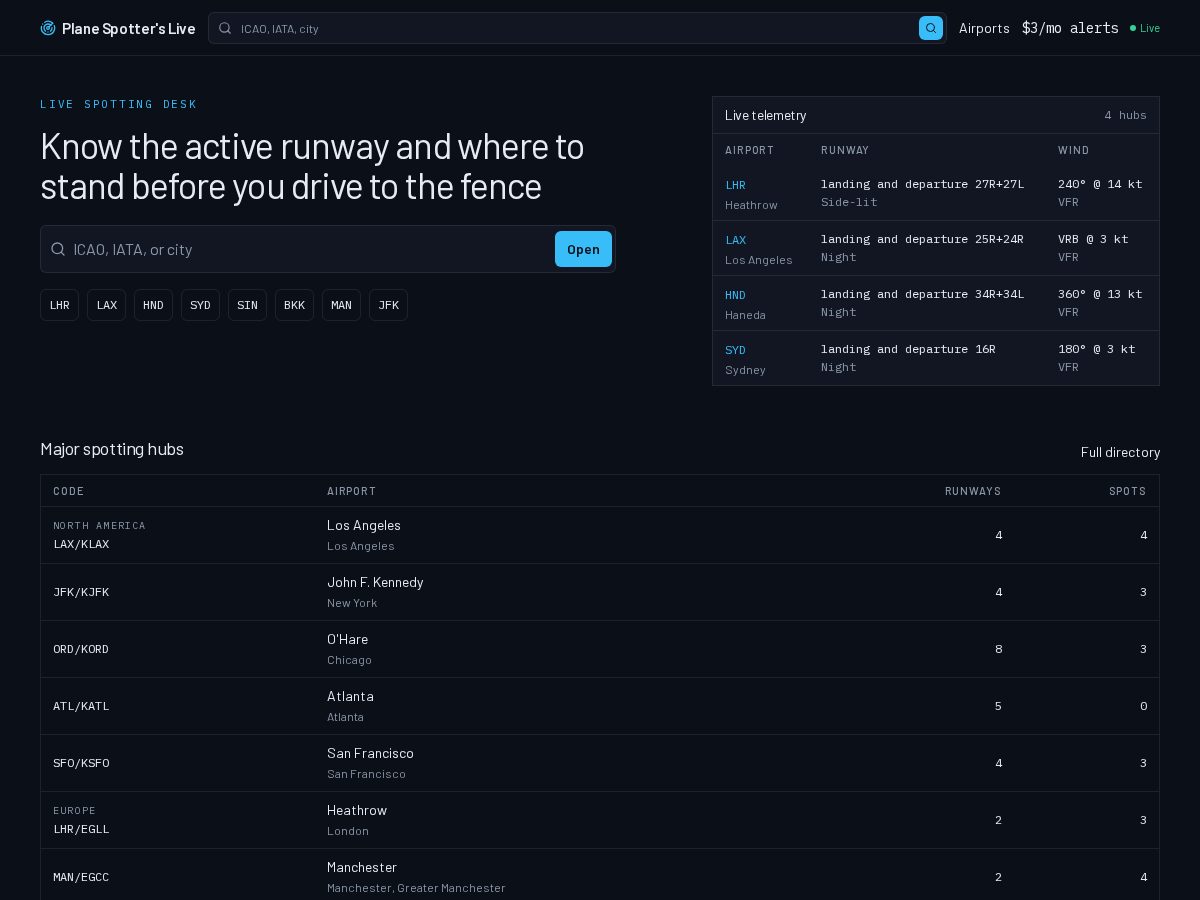Click the '180° @ 3 kt' wind value
Image resolution: width=1200 pixels, height=900 pixels.
point(1096,349)
